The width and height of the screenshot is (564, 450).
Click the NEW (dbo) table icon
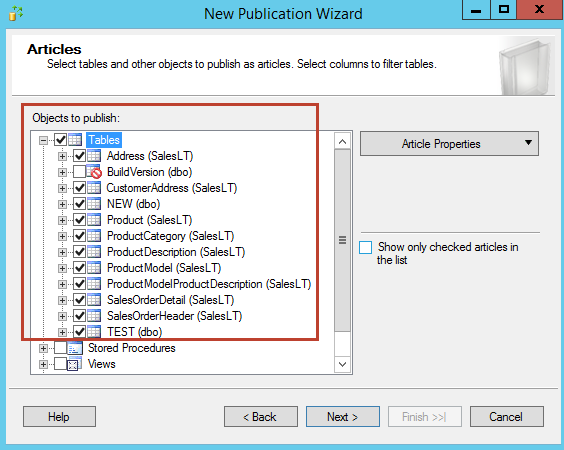[94, 204]
